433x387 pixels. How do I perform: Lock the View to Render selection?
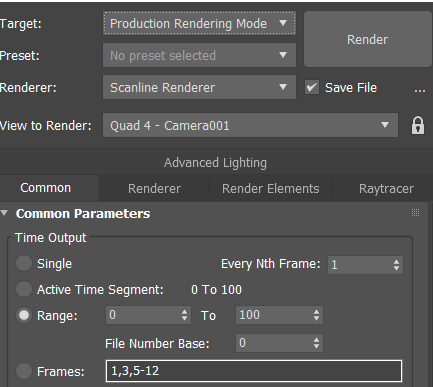[x=418, y=125]
